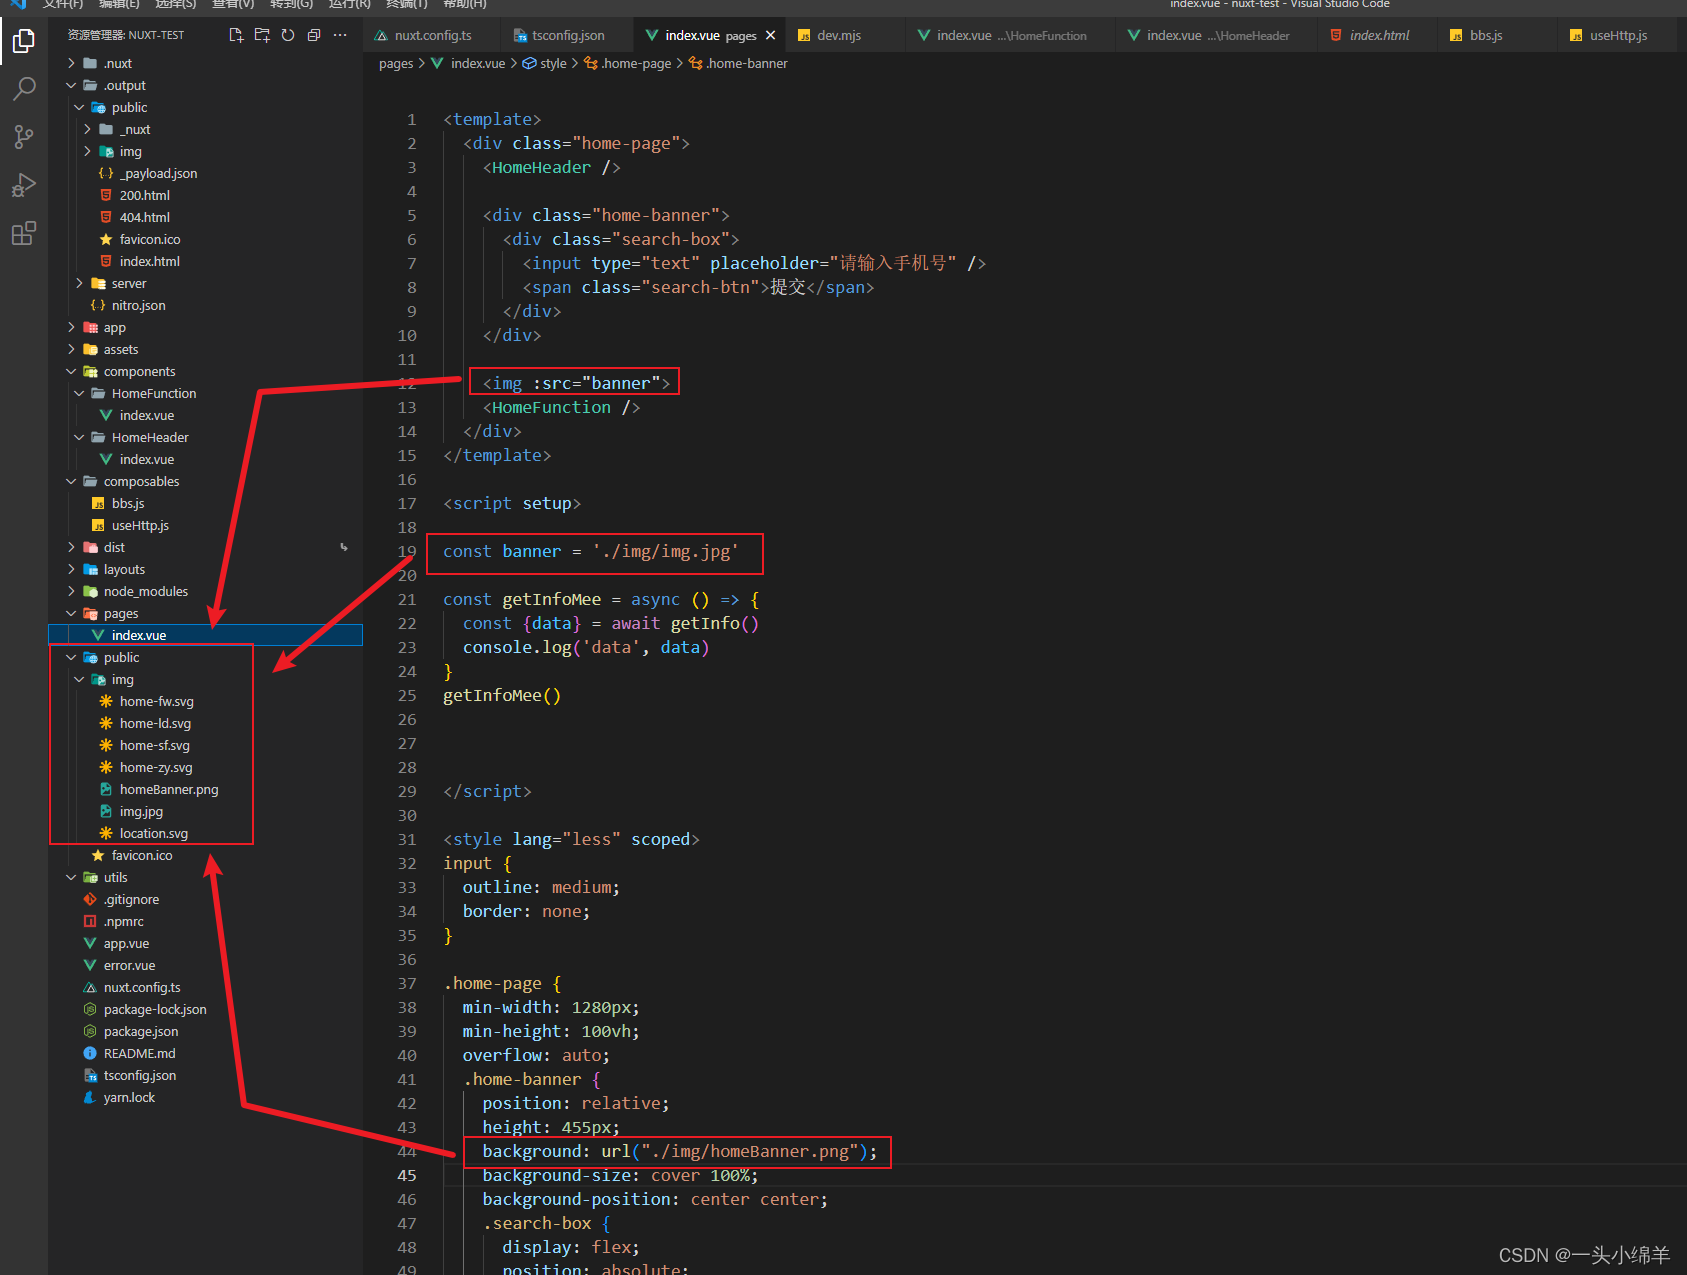Place cursor on 'const banner' code line
Image resolution: width=1687 pixels, height=1275 pixels.
(x=591, y=551)
